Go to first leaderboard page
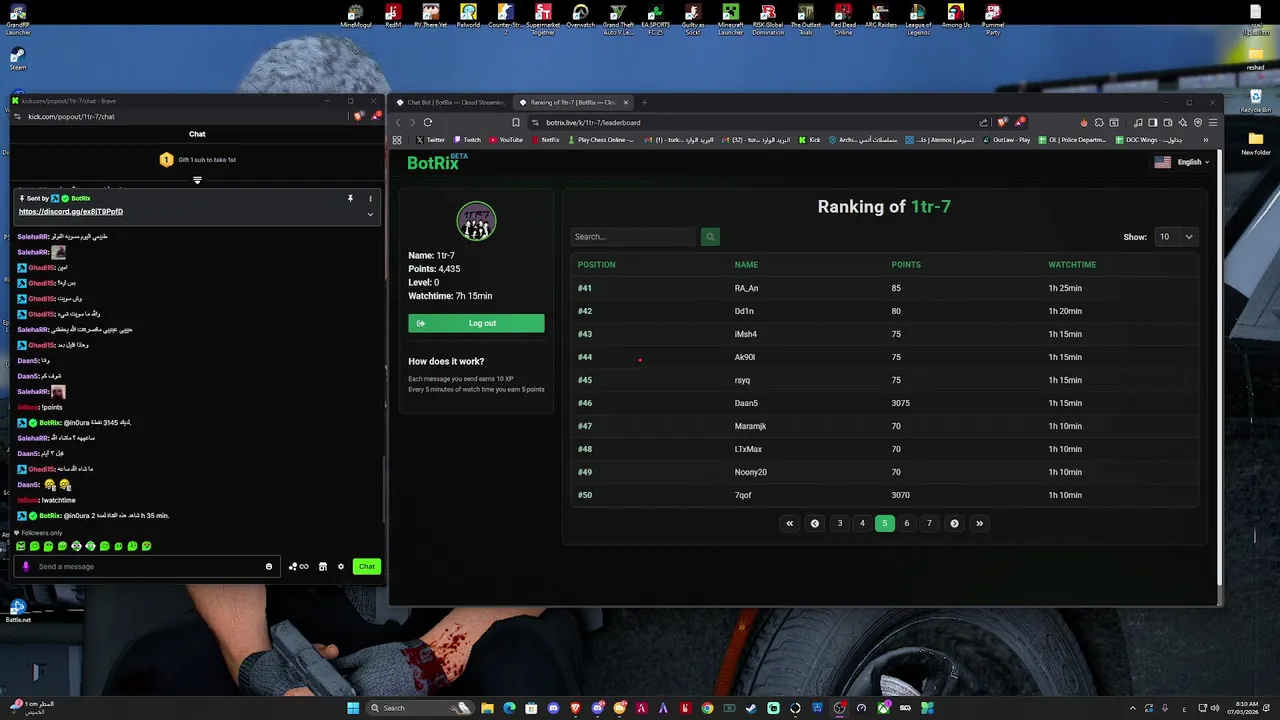The width and height of the screenshot is (1280, 720). pyautogui.click(x=790, y=523)
